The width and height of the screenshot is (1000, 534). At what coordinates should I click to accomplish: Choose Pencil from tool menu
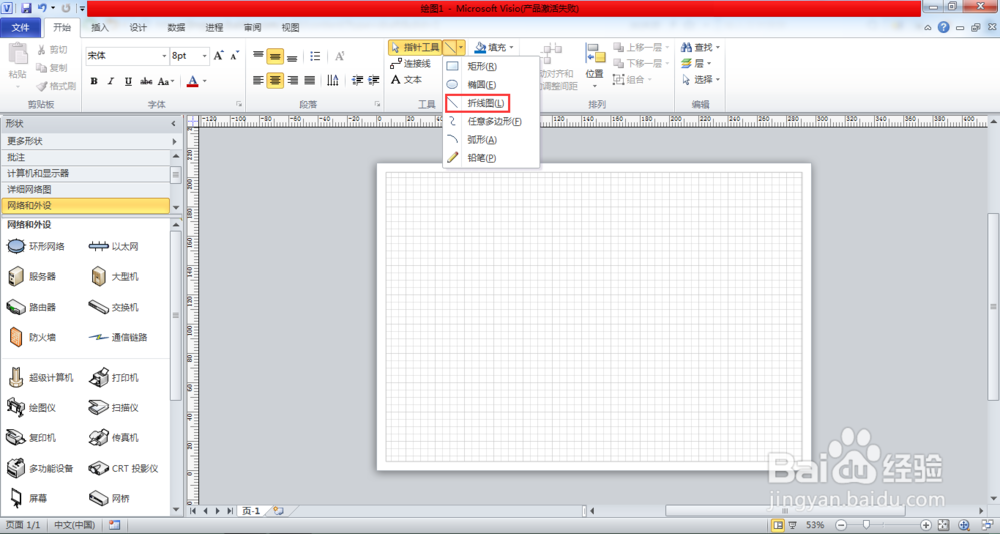pos(491,158)
